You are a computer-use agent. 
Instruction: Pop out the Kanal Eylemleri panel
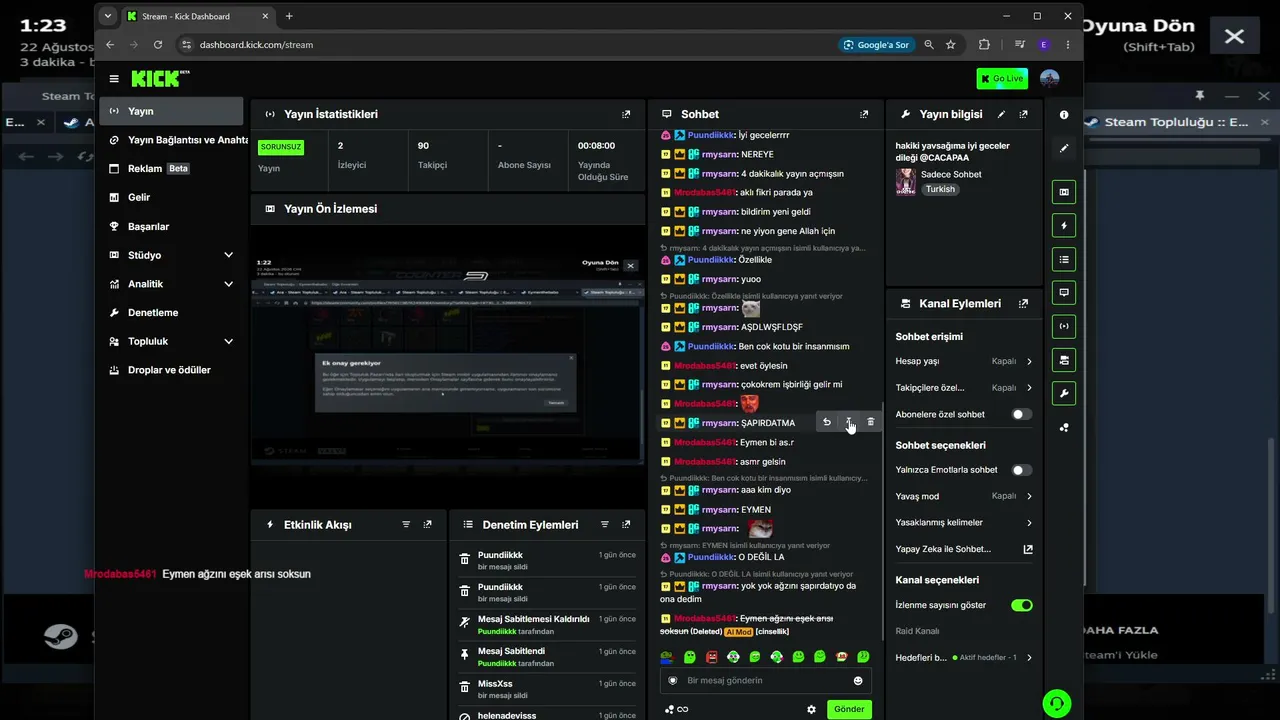(x=1023, y=304)
